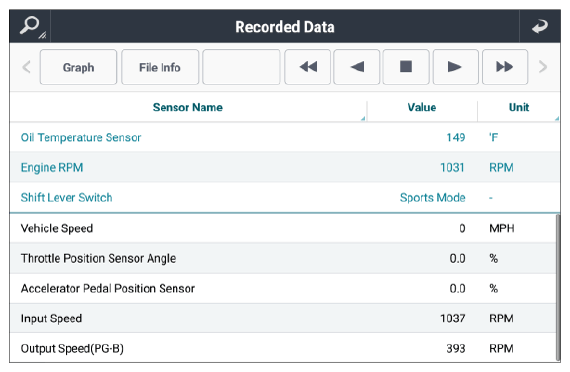Click the blank toolbar button

coord(241,67)
